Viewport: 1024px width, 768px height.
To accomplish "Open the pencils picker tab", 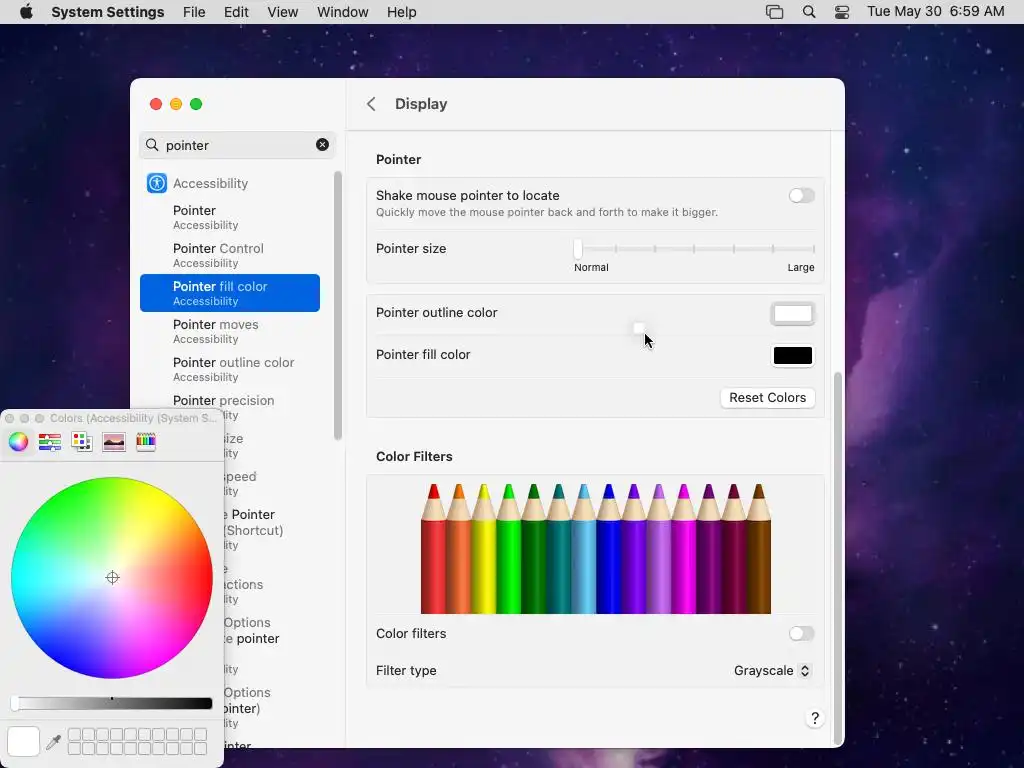I will [x=146, y=442].
